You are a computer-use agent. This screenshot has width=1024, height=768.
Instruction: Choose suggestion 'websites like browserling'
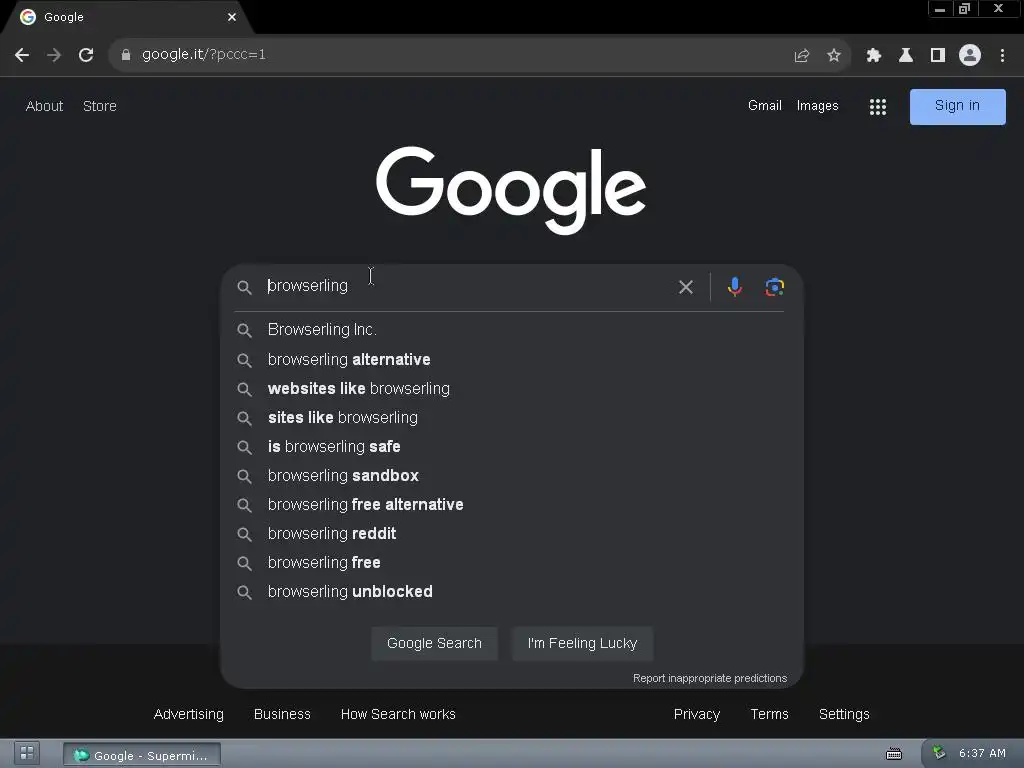pyautogui.click(x=511, y=389)
